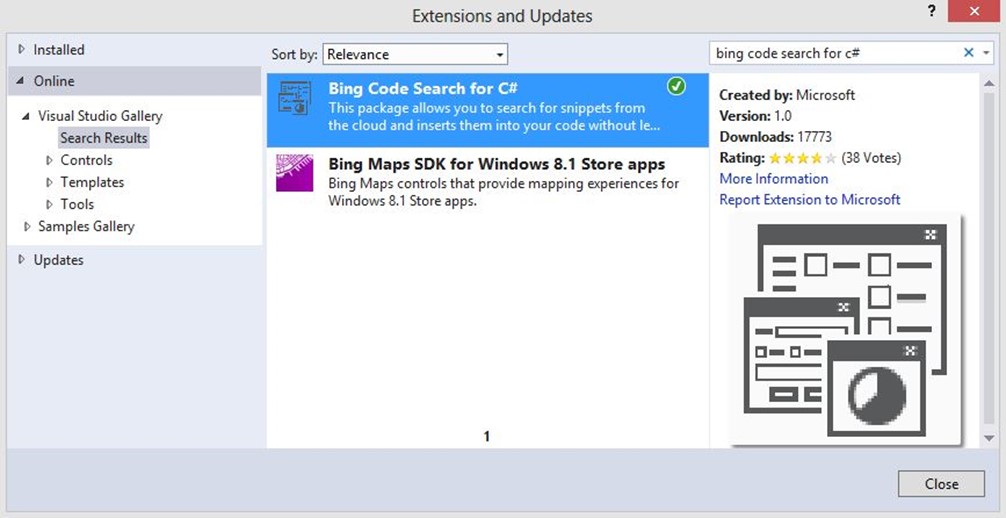Viewport: 1006px width, 518px height.
Task: Click the Installed label
Action: pos(58,49)
